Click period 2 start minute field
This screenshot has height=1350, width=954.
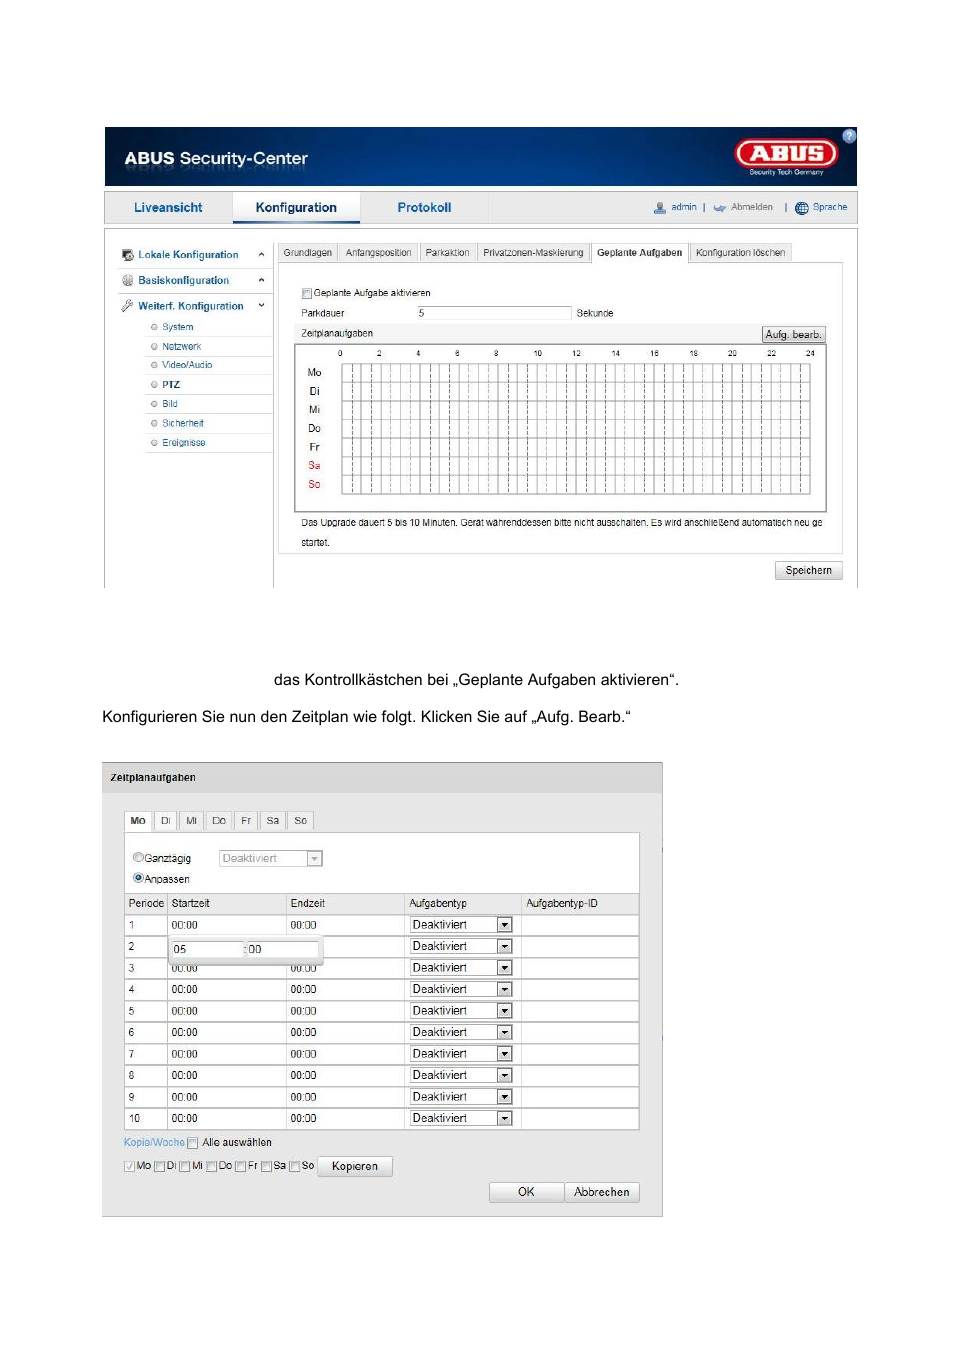282,949
